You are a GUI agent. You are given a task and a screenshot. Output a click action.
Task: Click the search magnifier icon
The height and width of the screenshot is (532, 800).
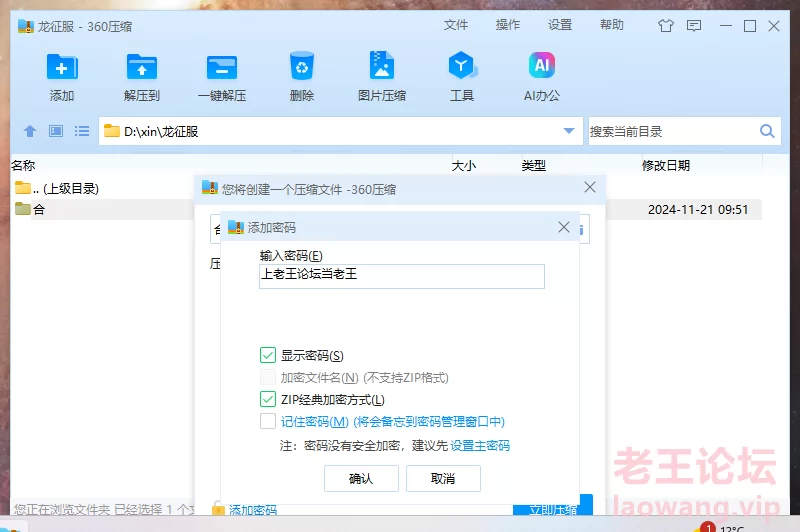767,131
